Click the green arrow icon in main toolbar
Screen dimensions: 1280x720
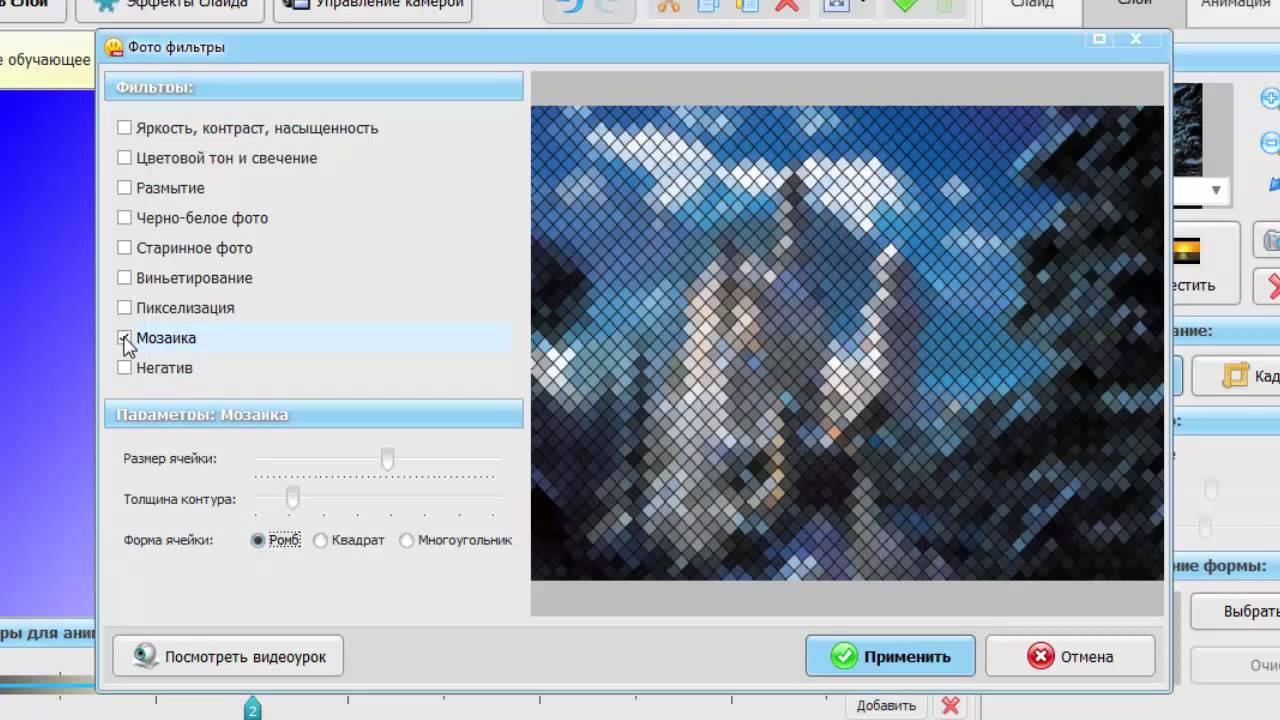coord(905,5)
